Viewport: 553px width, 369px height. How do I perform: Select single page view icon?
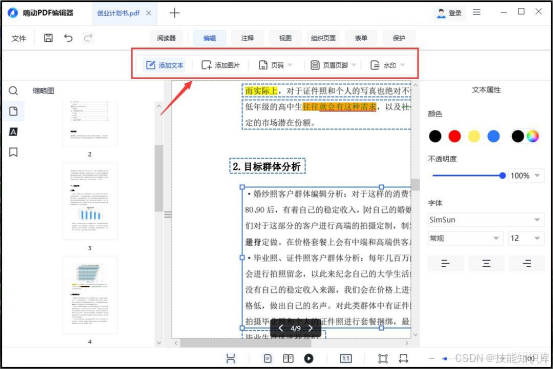[268, 359]
